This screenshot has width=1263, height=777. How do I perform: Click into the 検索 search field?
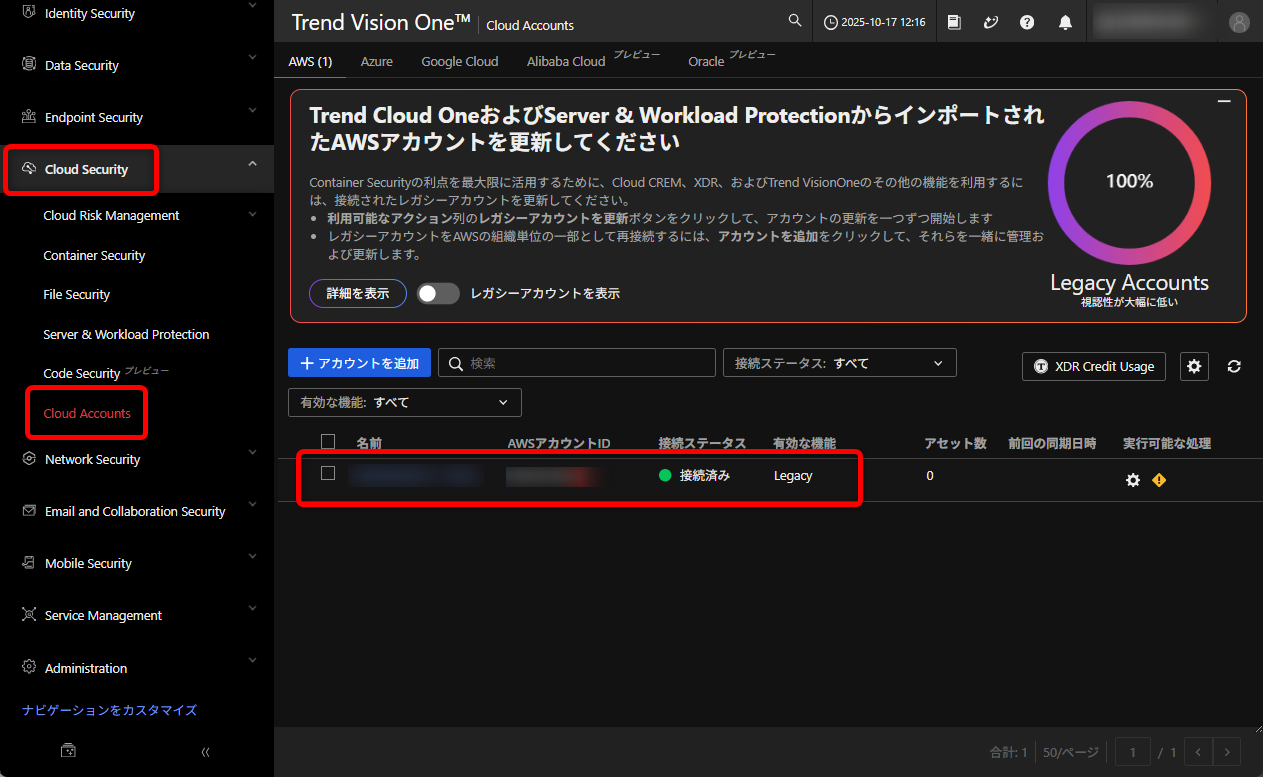[577, 363]
